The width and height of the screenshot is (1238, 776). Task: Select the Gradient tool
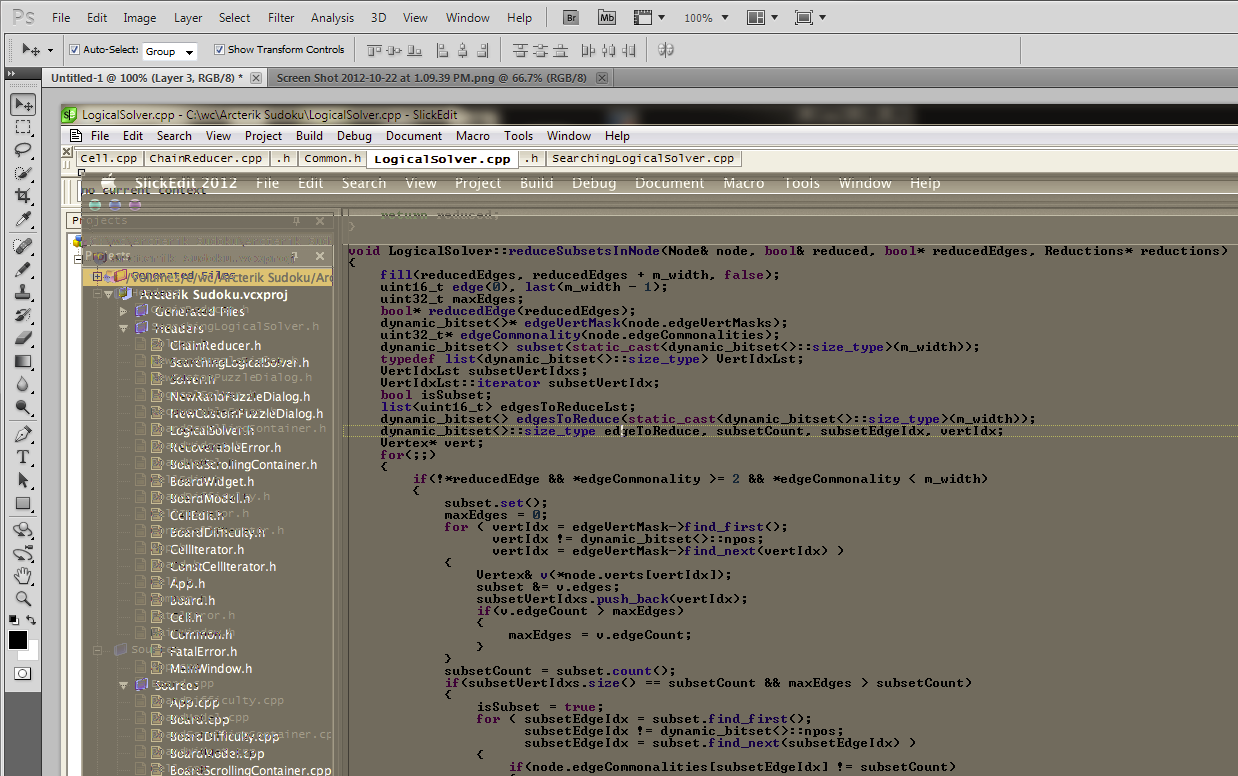pos(22,361)
